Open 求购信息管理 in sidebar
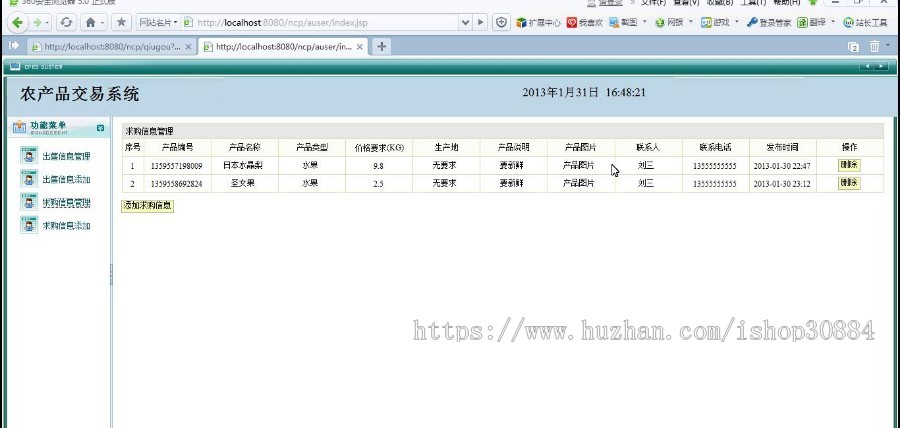The image size is (900, 428). 66,203
